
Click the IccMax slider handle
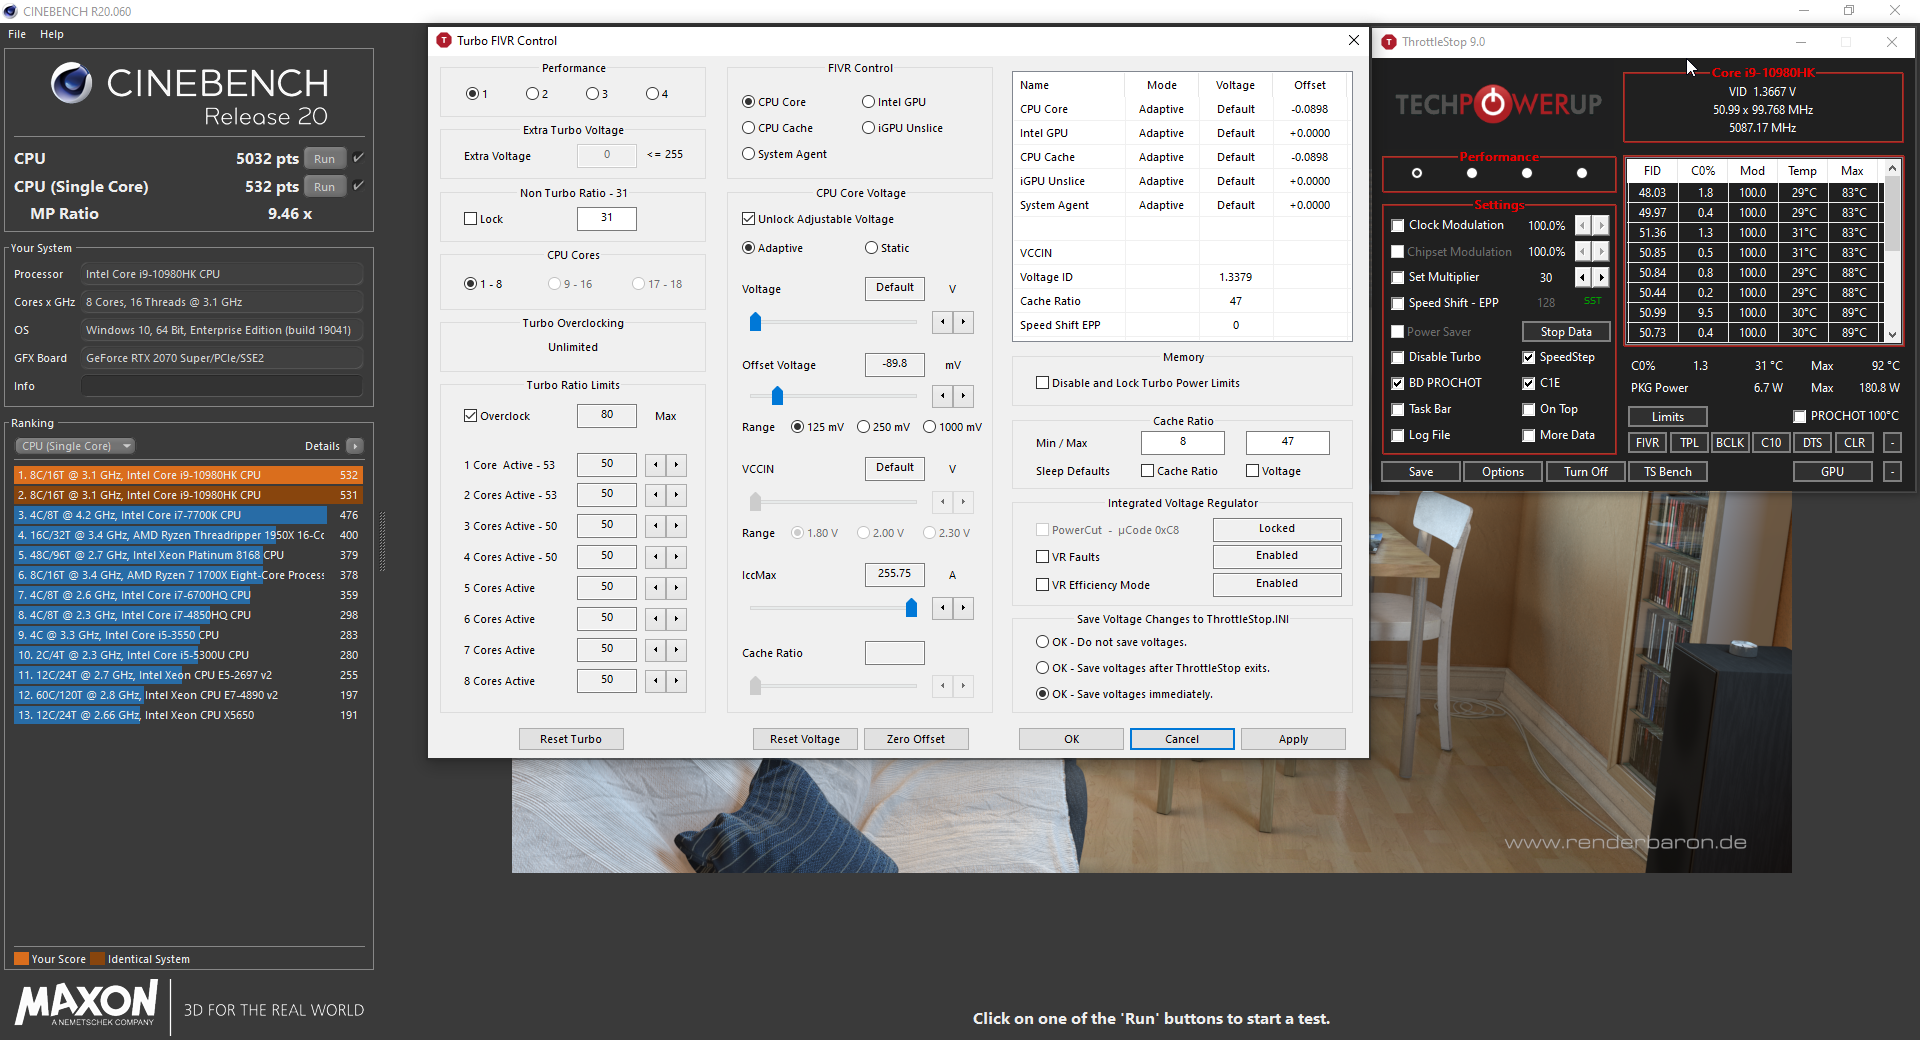911,608
